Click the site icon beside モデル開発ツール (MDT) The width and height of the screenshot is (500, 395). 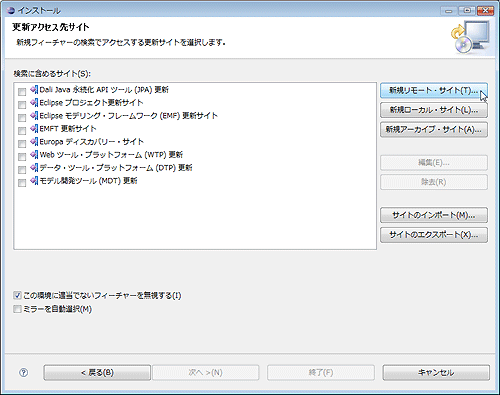(34, 181)
